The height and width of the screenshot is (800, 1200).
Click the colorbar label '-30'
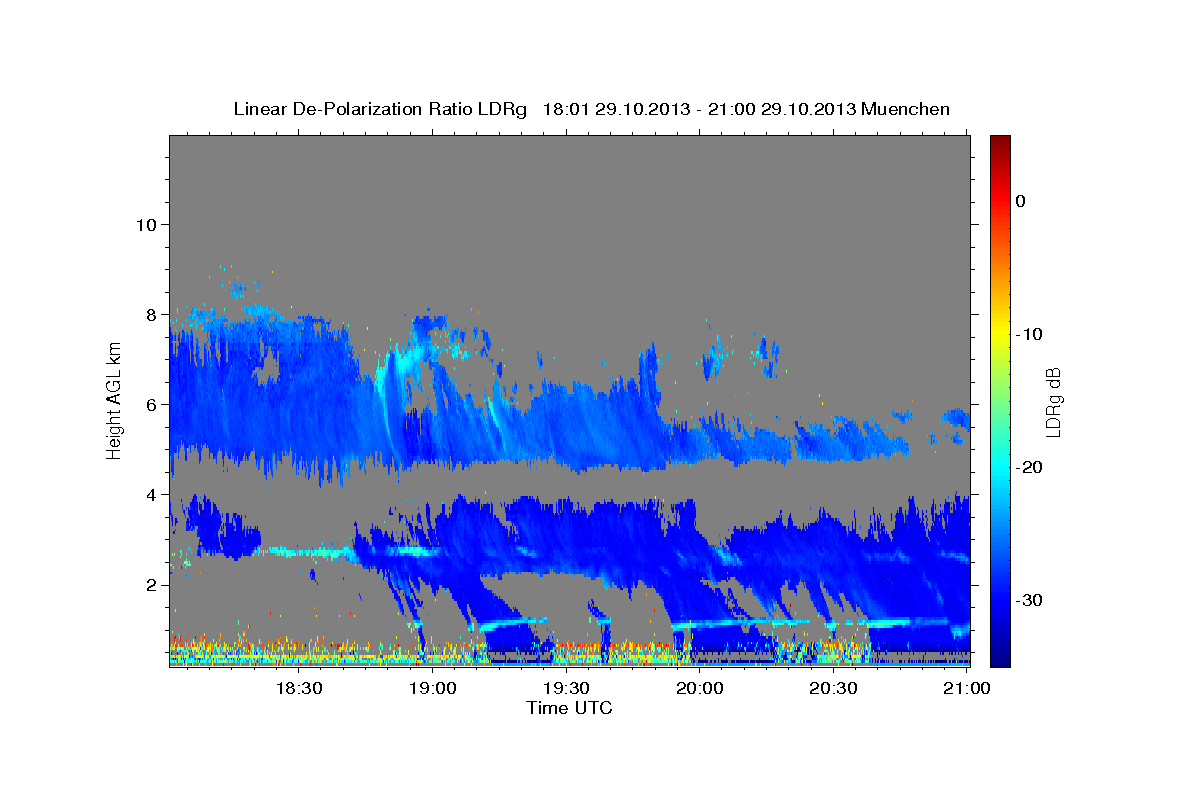tap(1030, 600)
